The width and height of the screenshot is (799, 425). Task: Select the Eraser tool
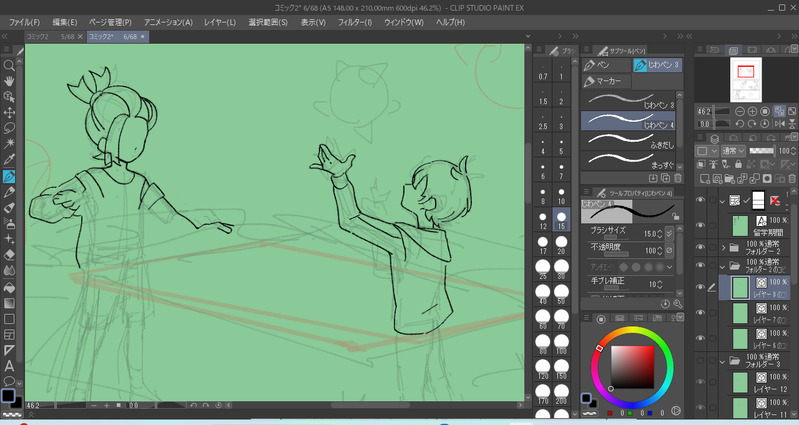pyautogui.click(x=9, y=255)
